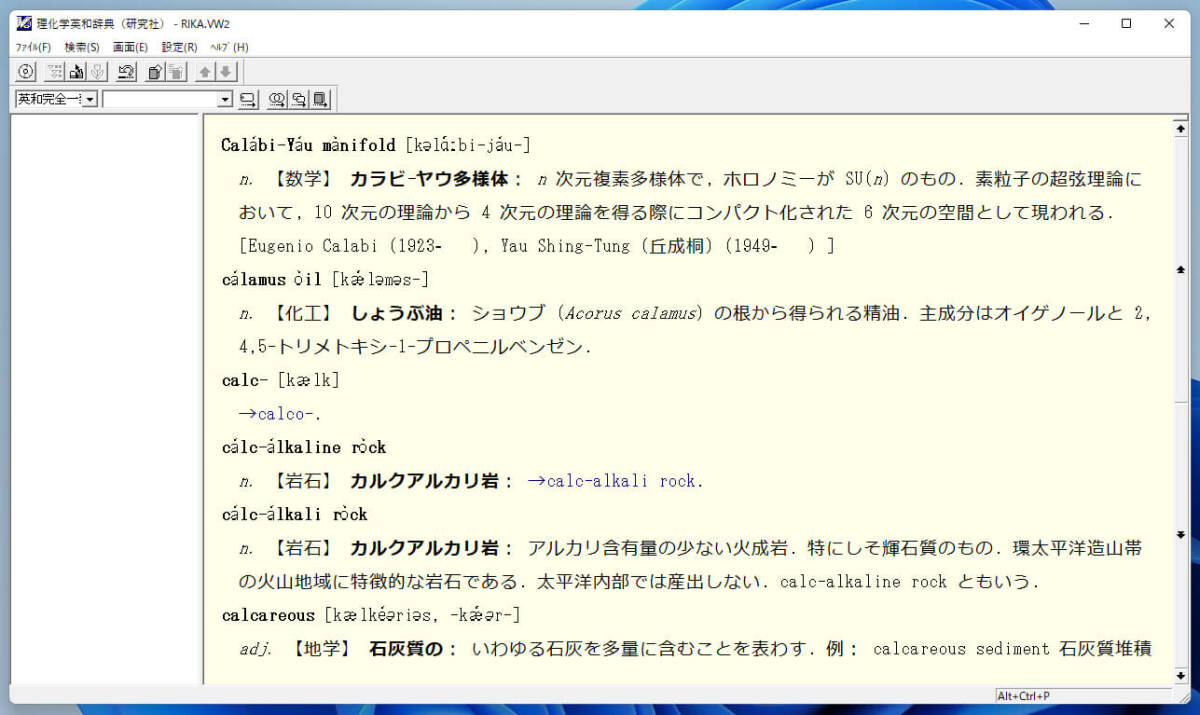Click the calcareous headword
1200x715 pixels.
pyautogui.click(x=268, y=615)
